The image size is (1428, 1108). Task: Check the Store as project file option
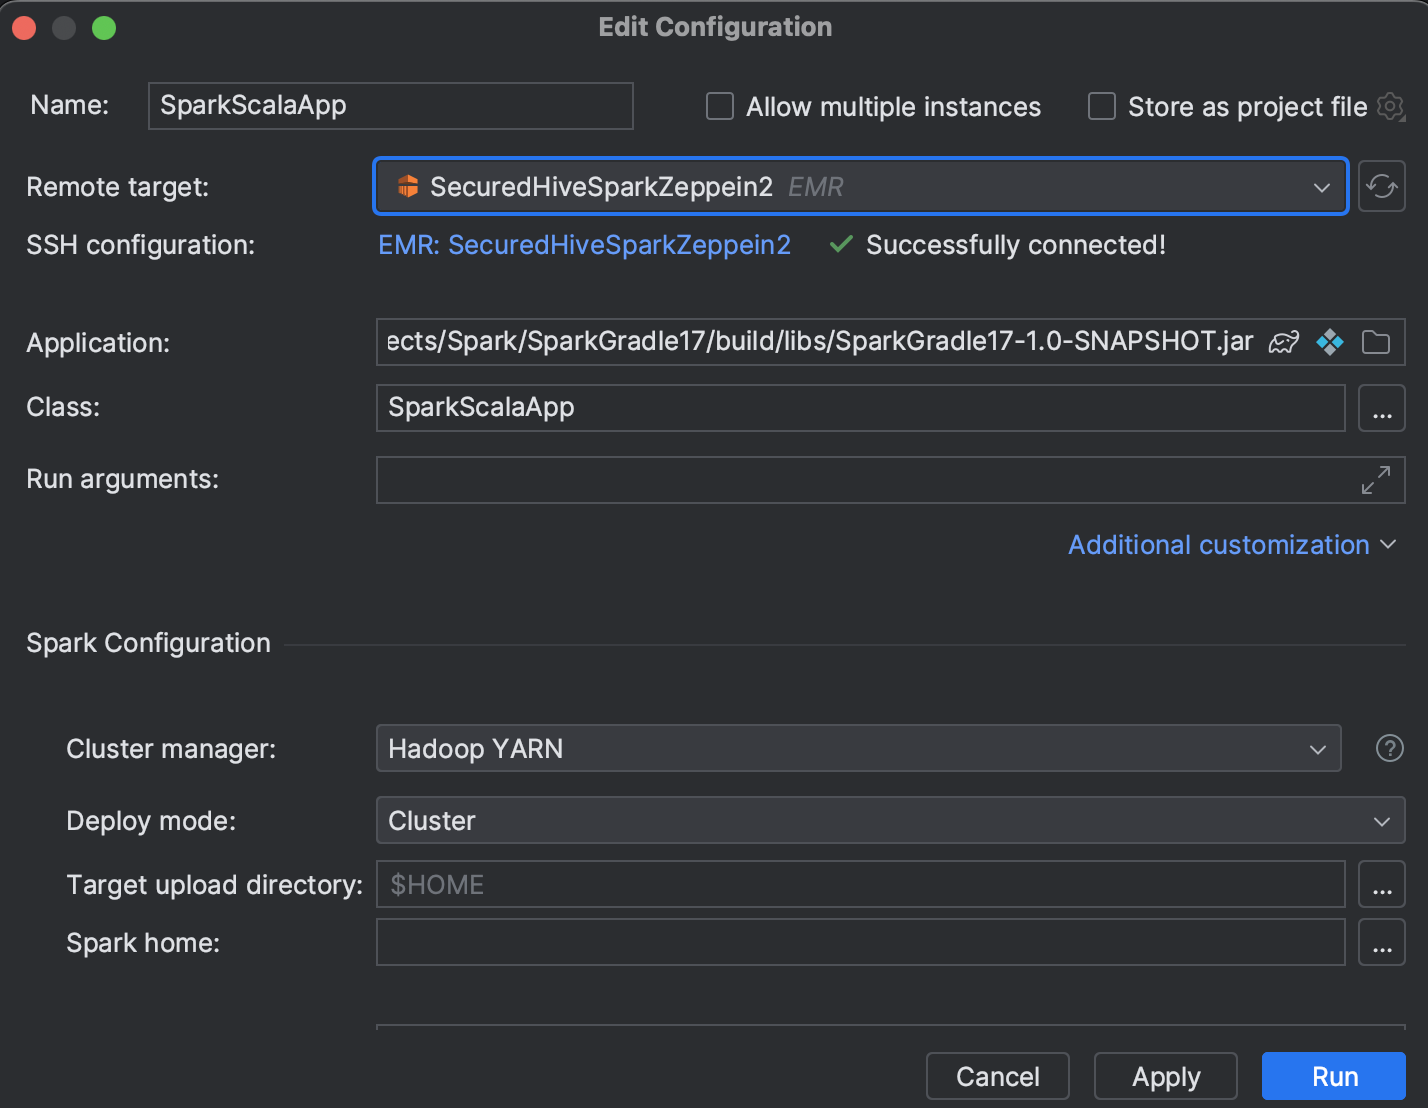click(1101, 106)
